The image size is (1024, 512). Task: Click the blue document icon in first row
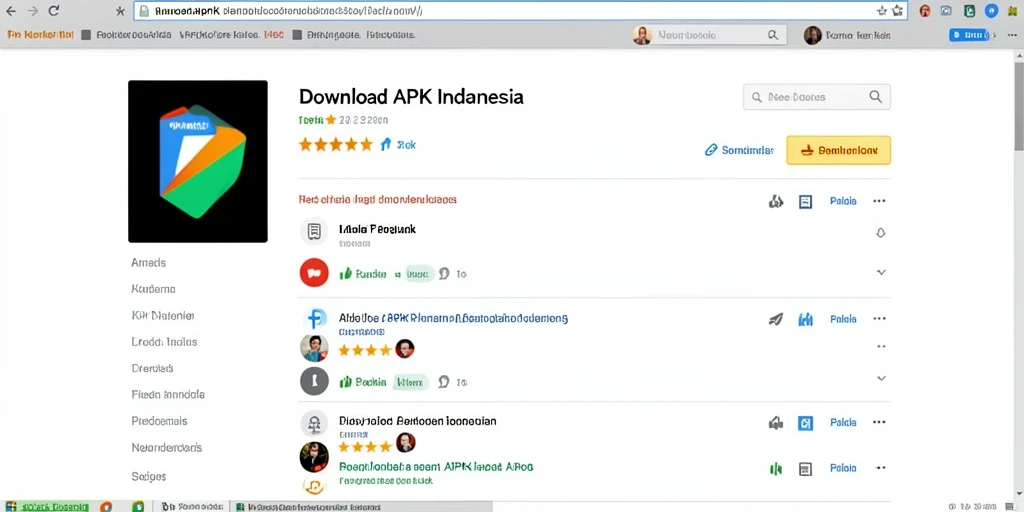click(806, 201)
